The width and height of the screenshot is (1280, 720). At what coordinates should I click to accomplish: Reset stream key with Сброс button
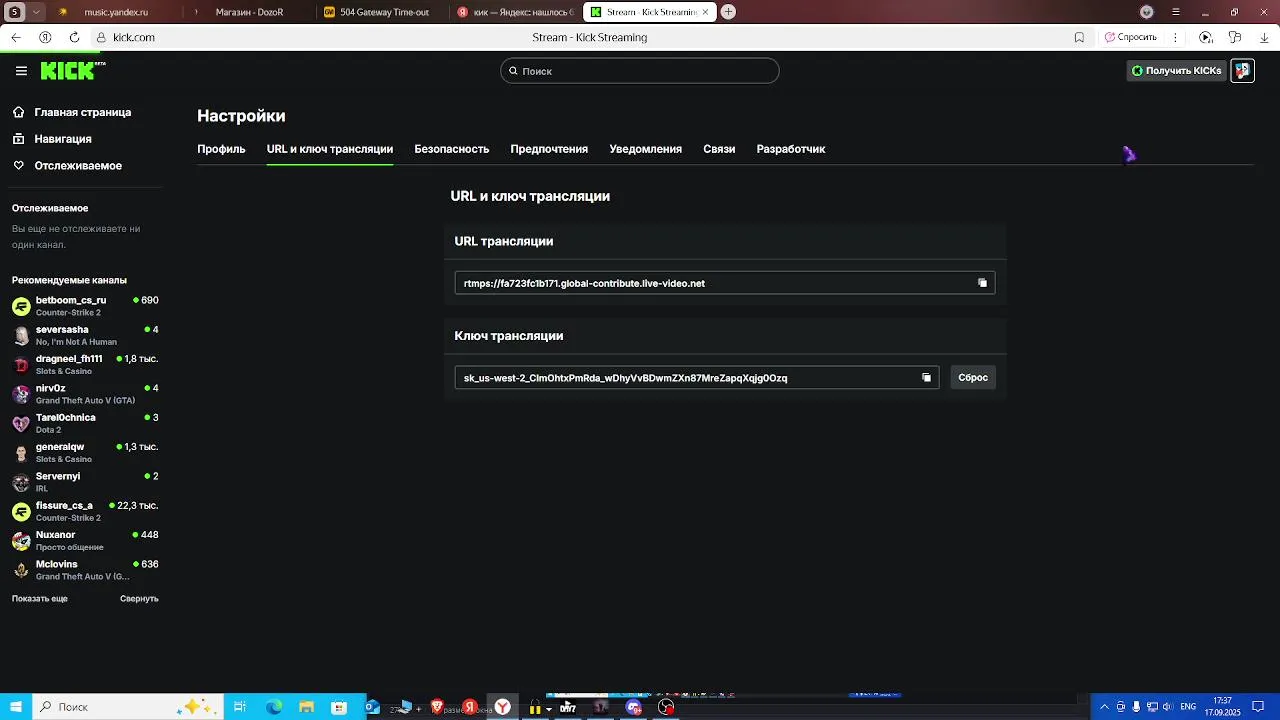[x=973, y=378]
